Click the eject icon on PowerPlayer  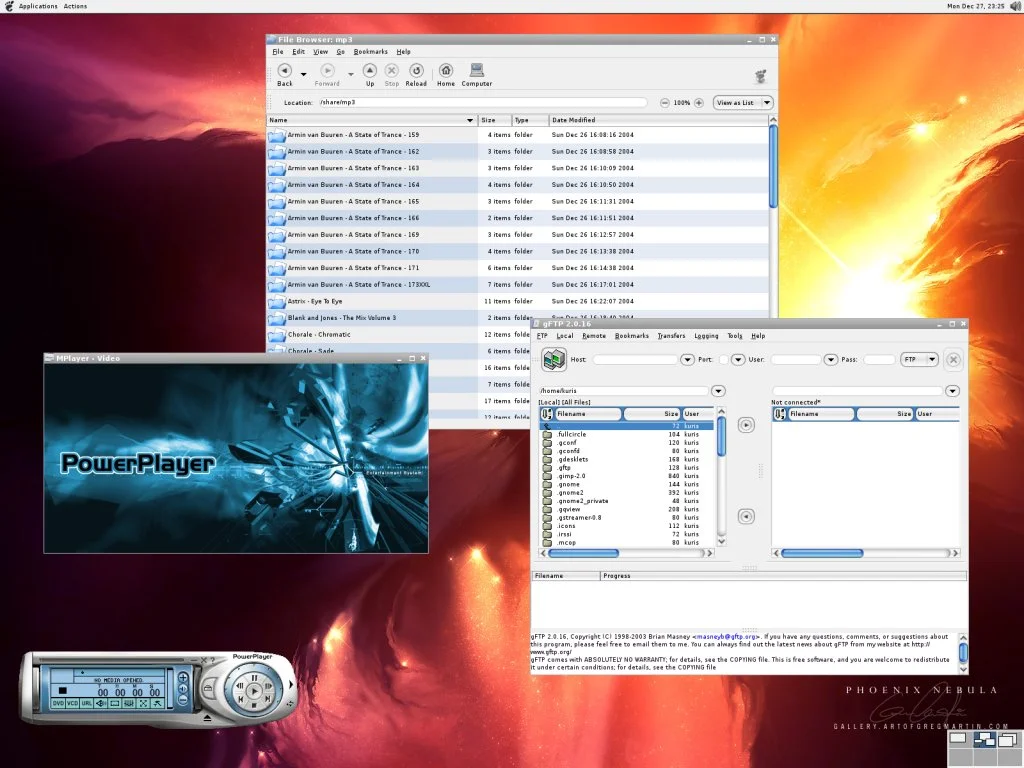pyautogui.click(x=207, y=718)
